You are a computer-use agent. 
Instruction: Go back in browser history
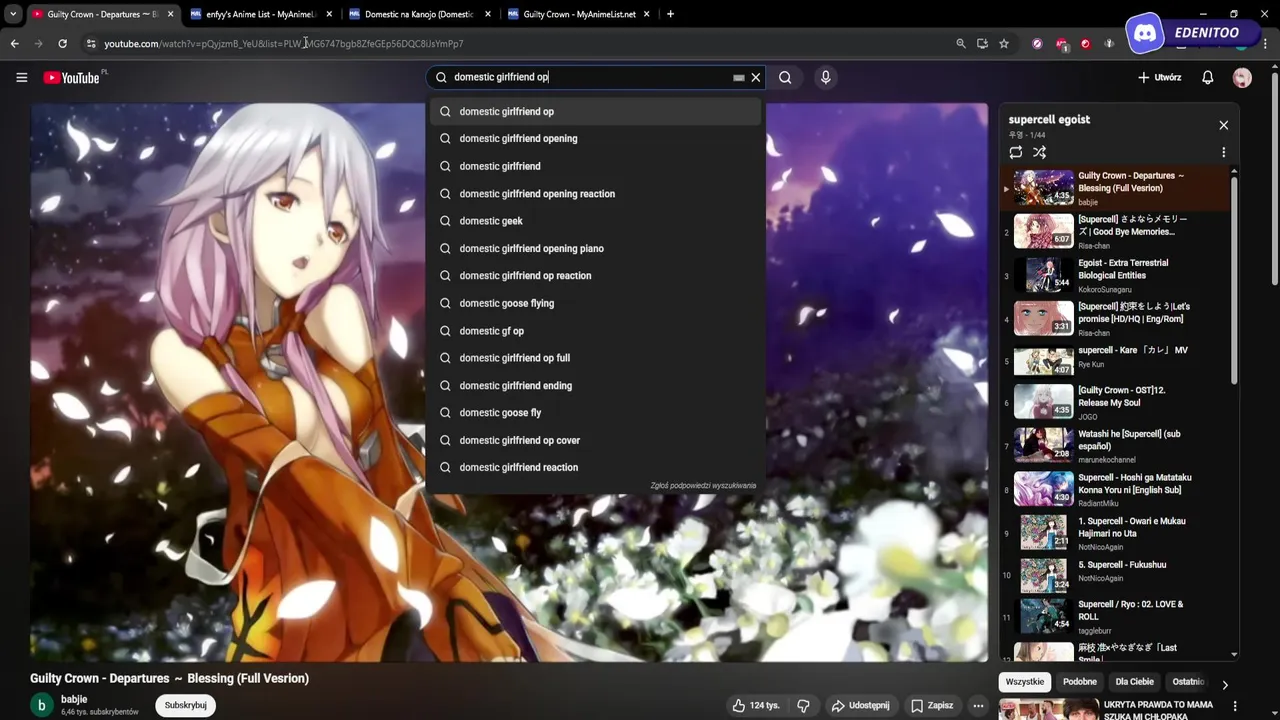point(14,43)
